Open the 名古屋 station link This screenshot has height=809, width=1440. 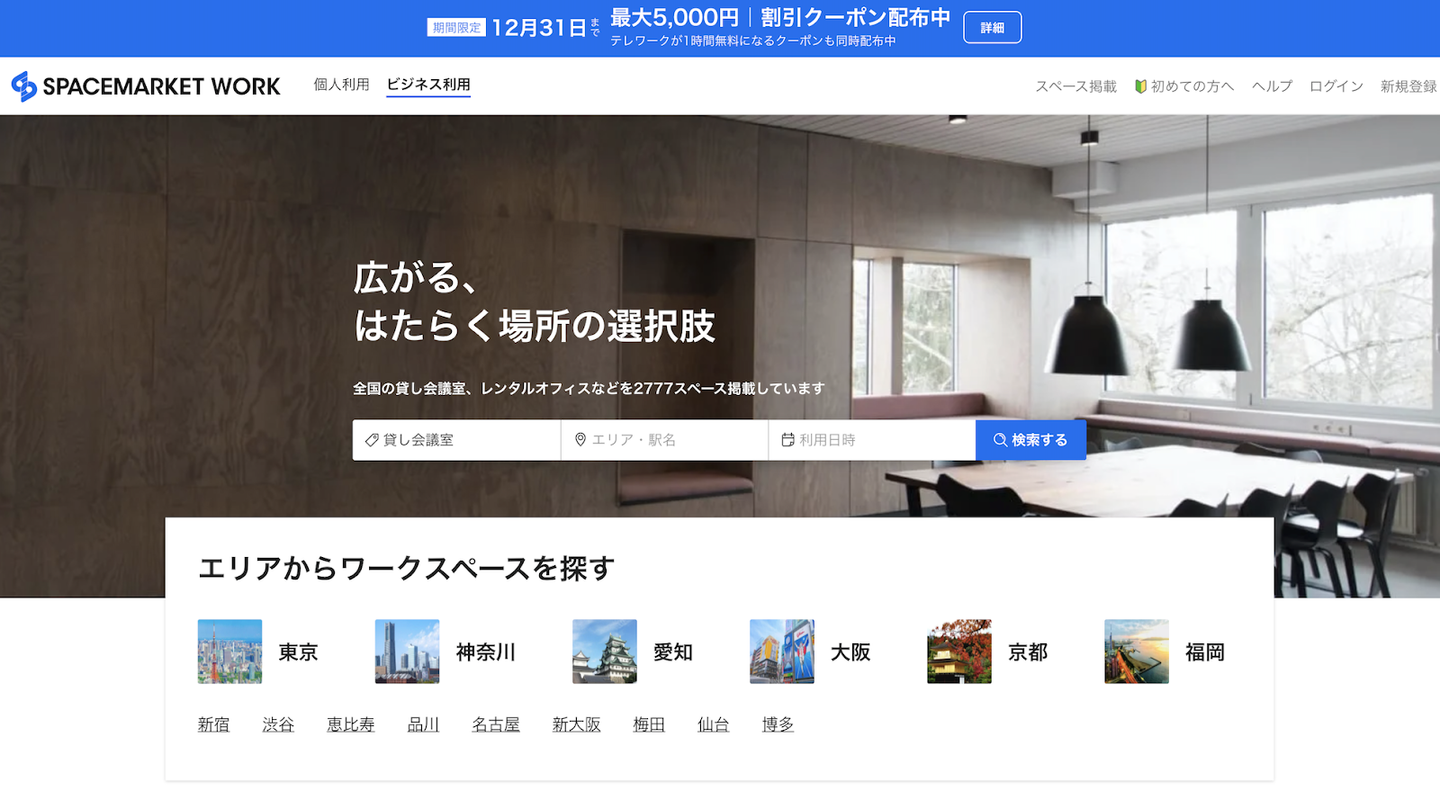click(x=496, y=725)
